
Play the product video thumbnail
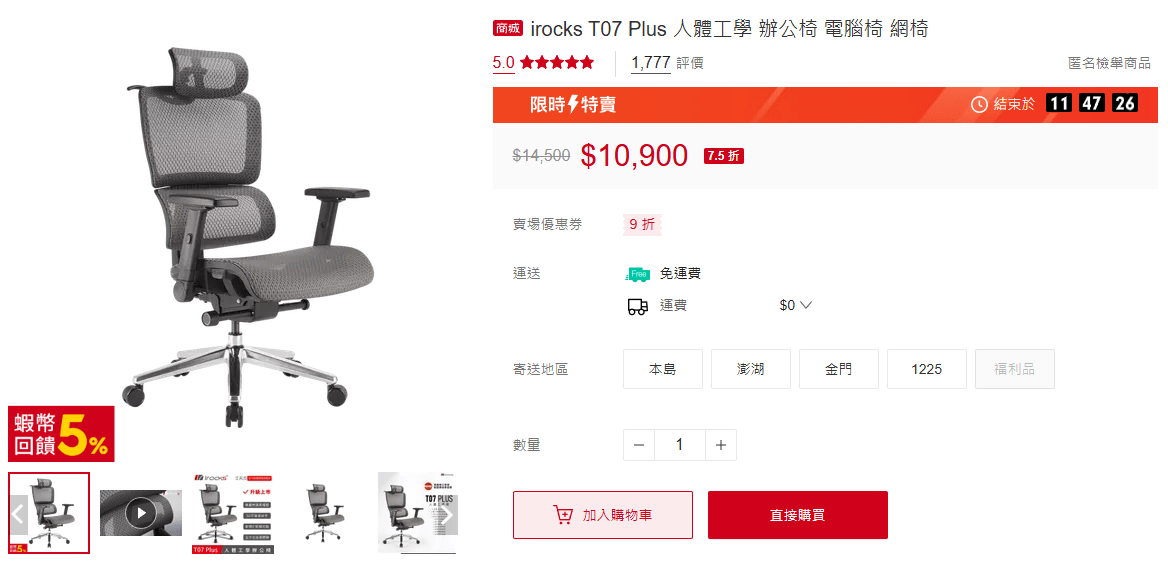pyautogui.click(x=141, y=513)
